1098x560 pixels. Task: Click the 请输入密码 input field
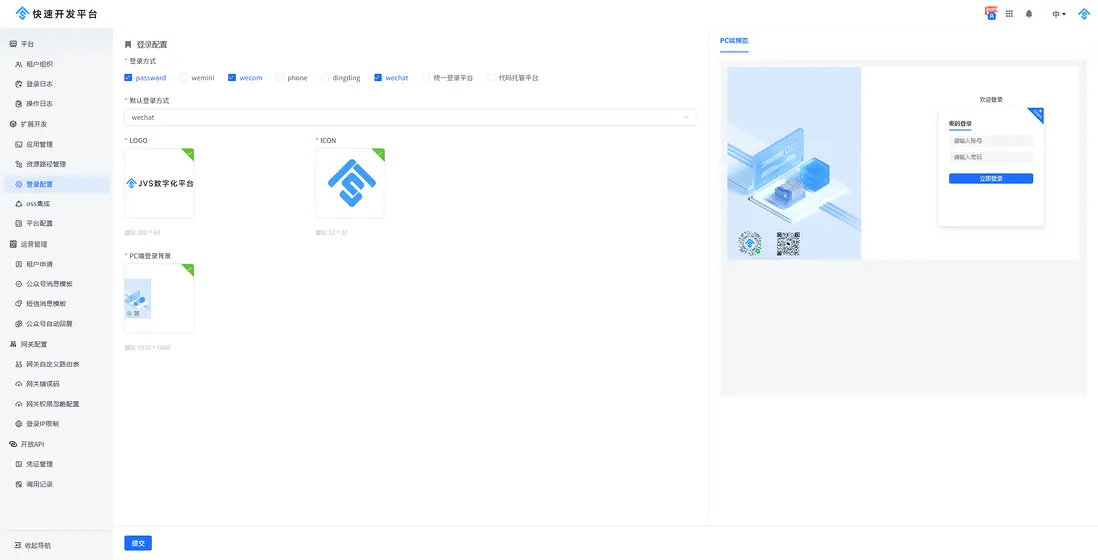coord(991,157)
